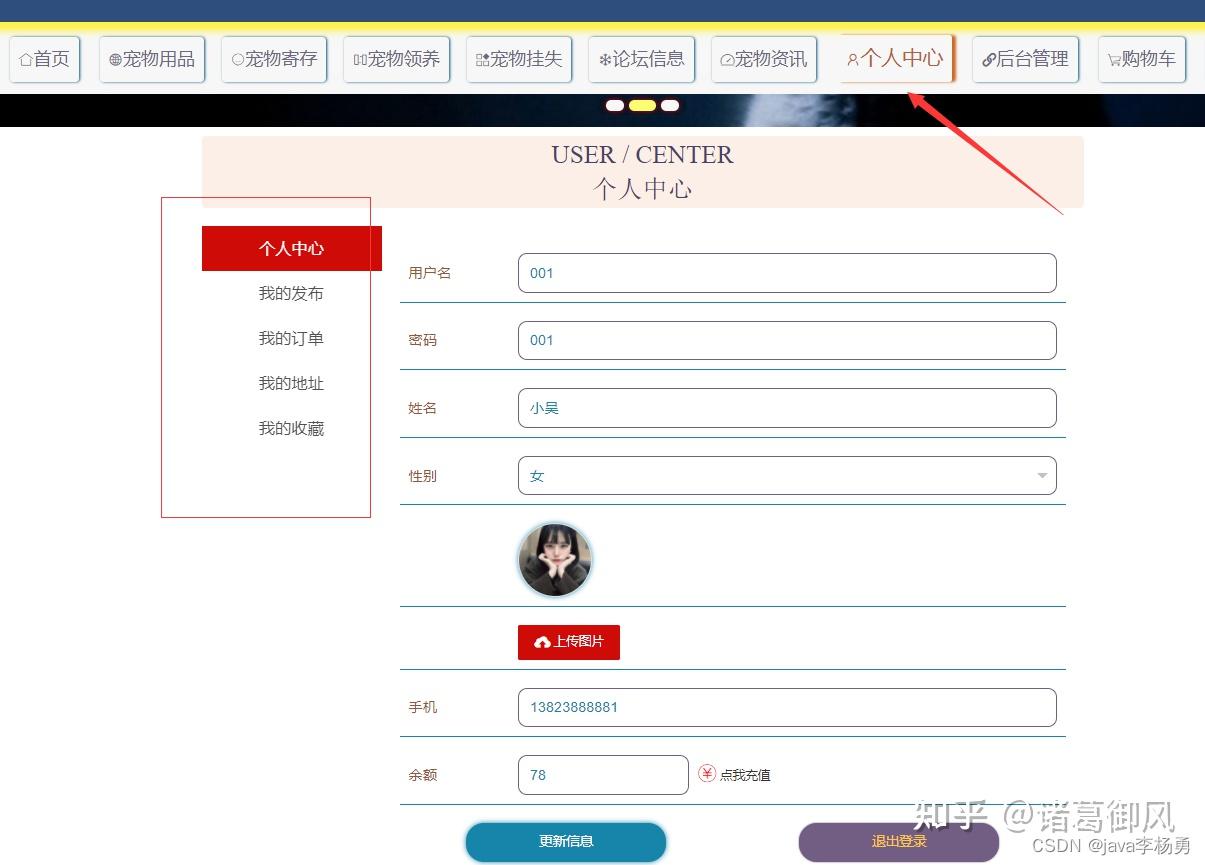Open the 宠物用品 navigation menu
This screenshot has width=1205, height=865.
tap(151, 58)
